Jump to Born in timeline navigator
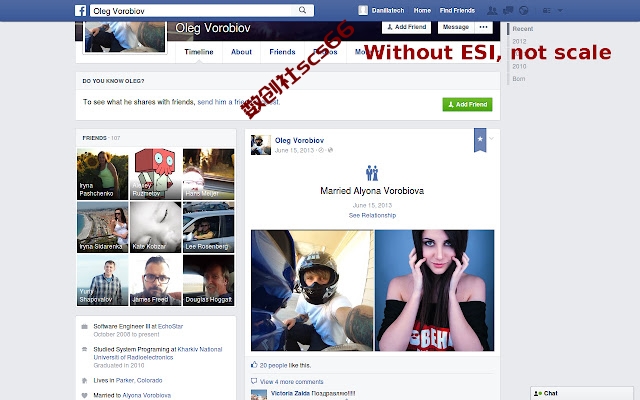640x400 pixels. point(519,79)
